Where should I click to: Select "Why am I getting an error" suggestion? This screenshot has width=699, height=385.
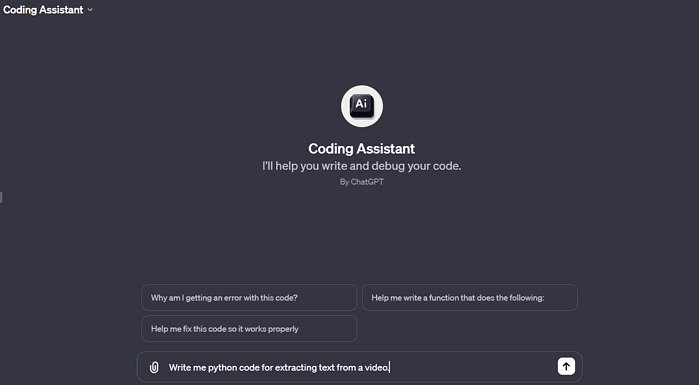[x=249, y=298]
